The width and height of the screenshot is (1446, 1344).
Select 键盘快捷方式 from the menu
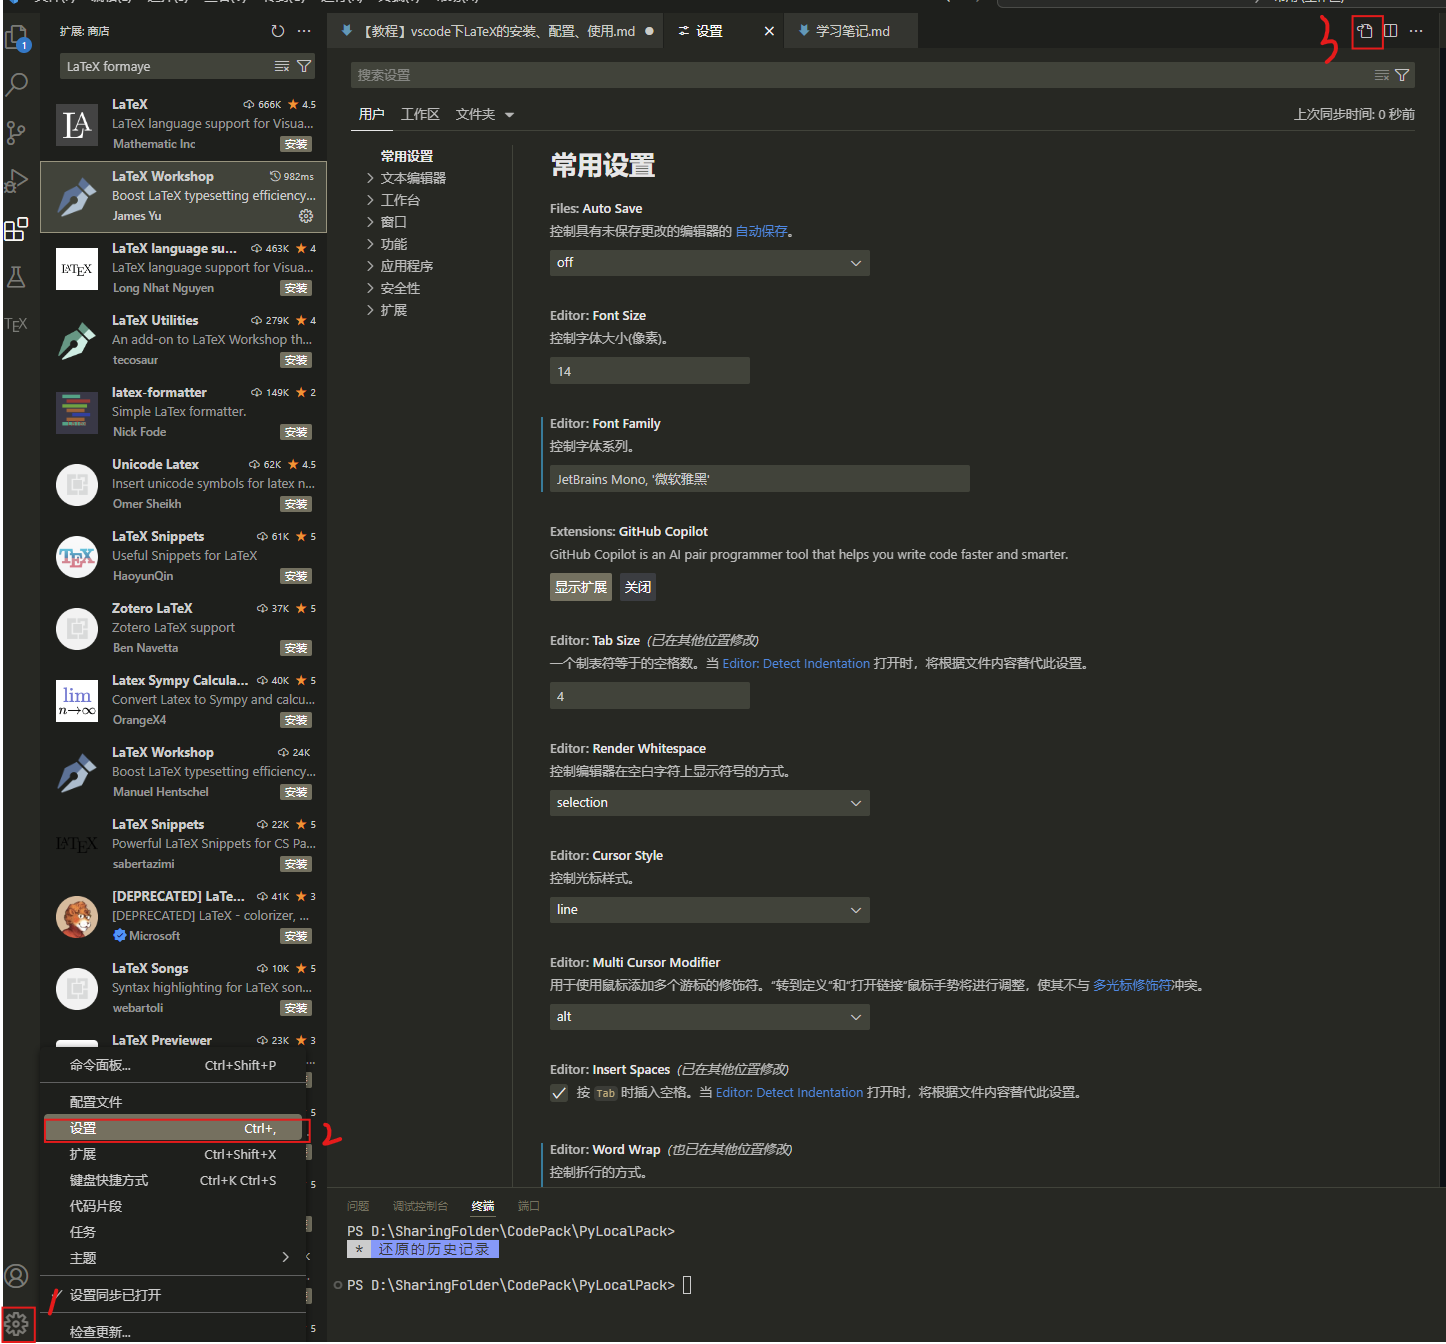click(x=109, y=1181)
